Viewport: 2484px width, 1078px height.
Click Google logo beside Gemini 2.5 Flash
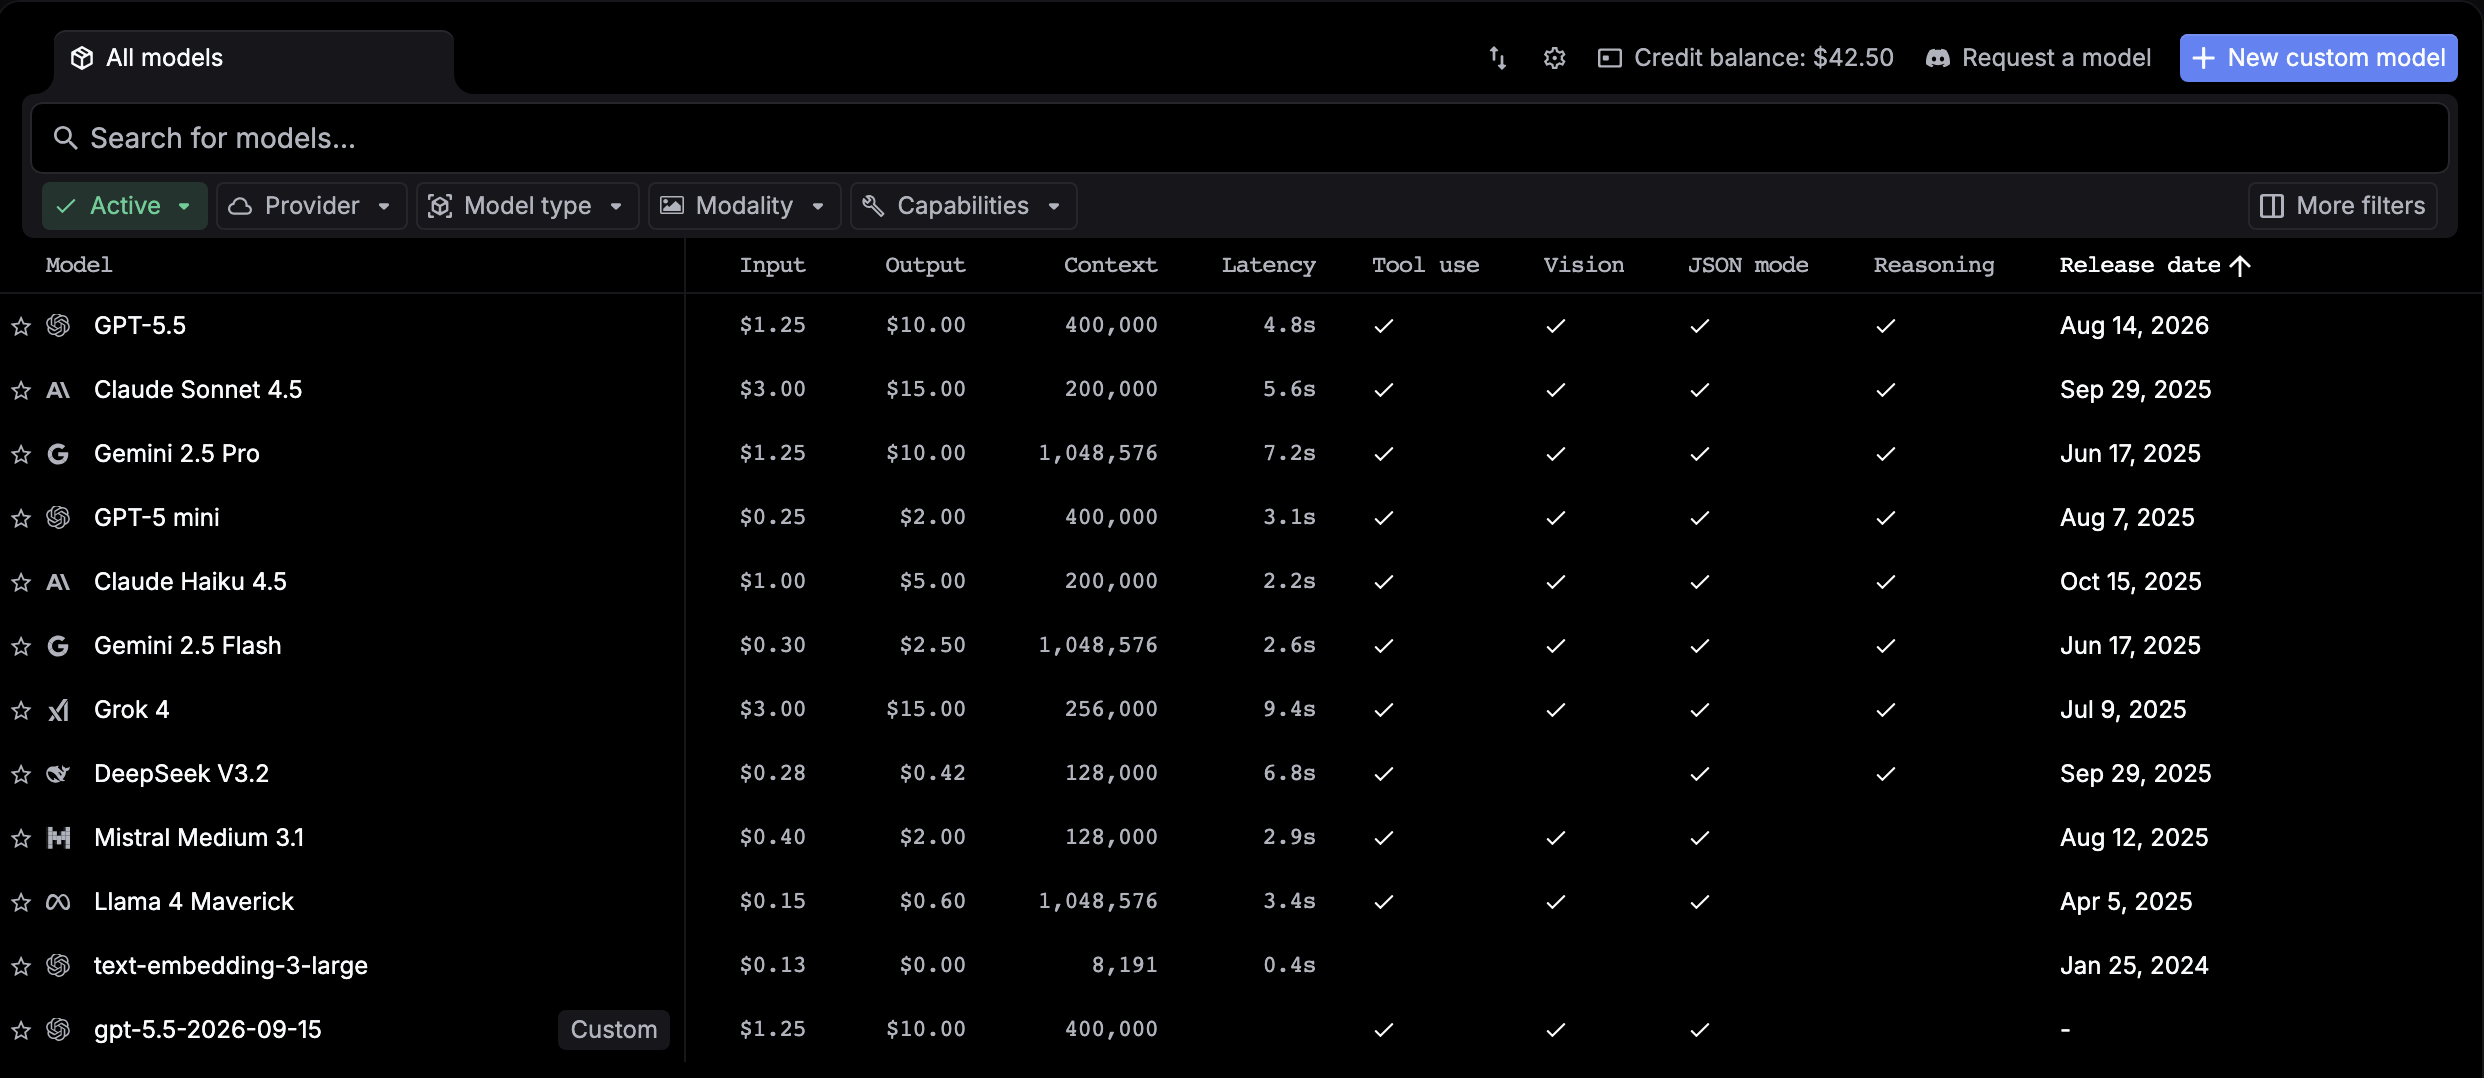pyautogui.click(x=58, y=646)
